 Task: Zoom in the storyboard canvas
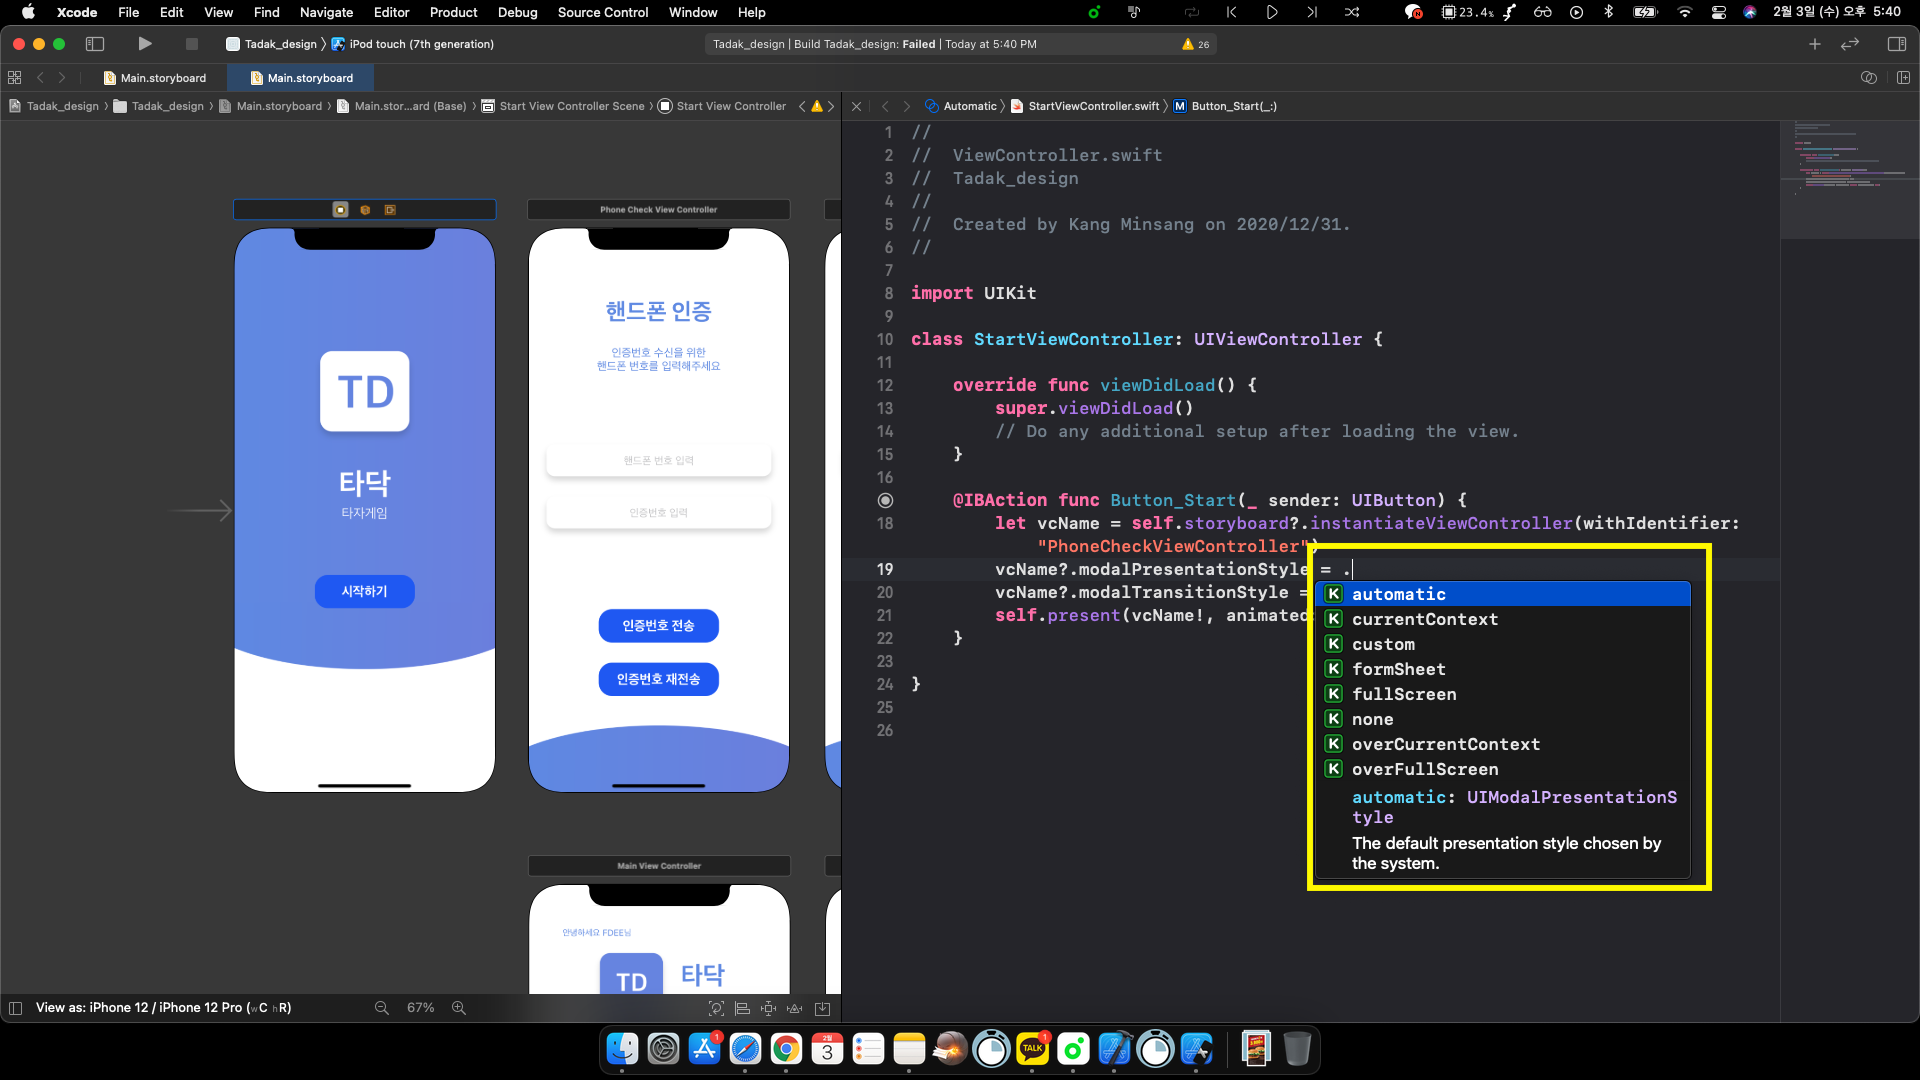(459, 1008)
